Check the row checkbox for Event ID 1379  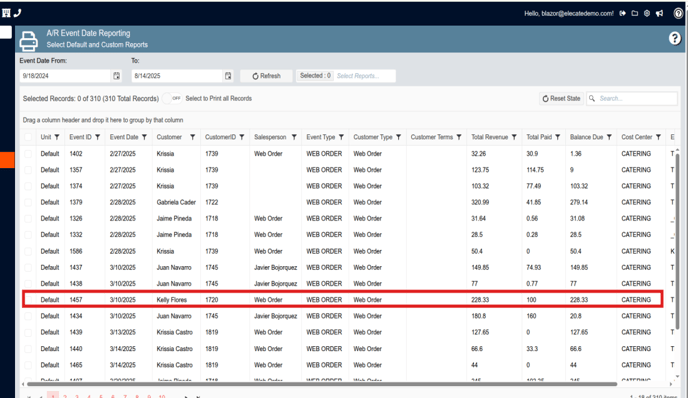pos(28,203)
